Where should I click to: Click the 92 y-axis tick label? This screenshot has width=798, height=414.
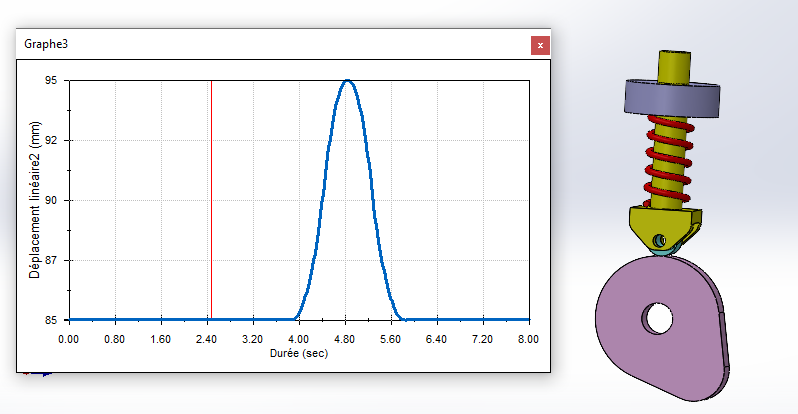tap(51, 141)
